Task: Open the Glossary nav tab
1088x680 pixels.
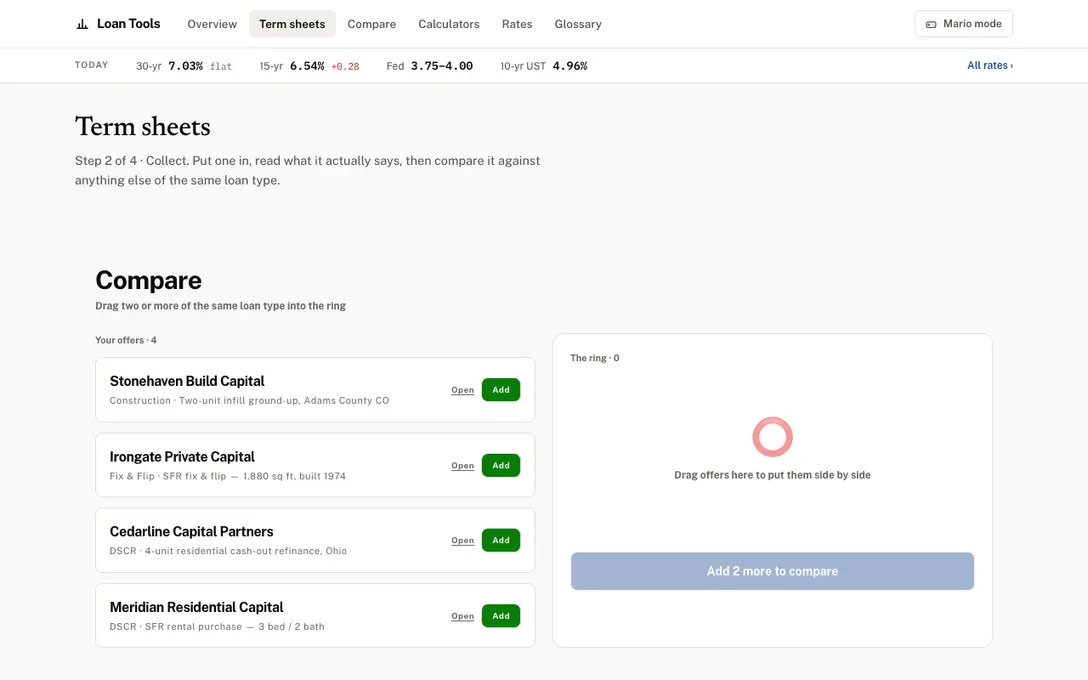Action: tap(577, 24)
